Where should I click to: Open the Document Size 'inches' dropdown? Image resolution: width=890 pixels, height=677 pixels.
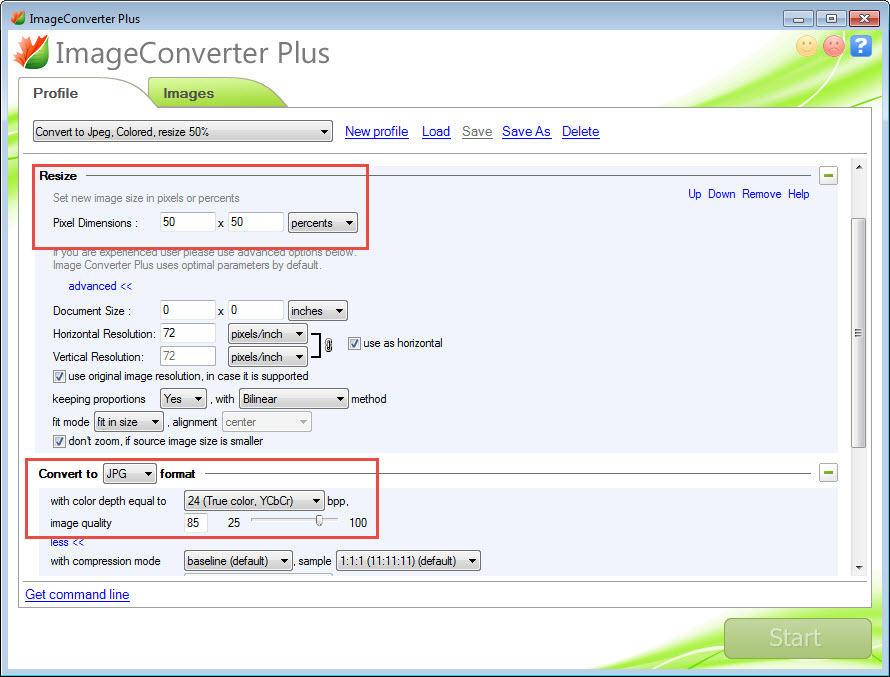coord(317,311)
